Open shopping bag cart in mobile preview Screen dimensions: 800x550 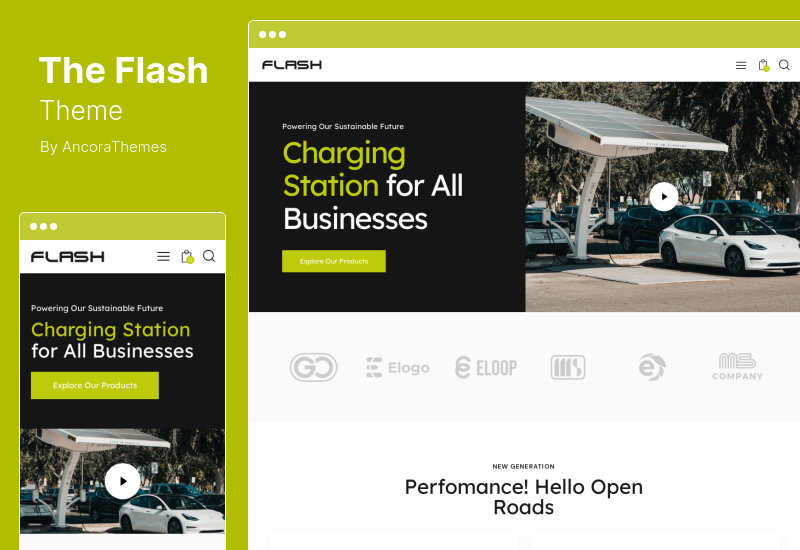[187, 256]
